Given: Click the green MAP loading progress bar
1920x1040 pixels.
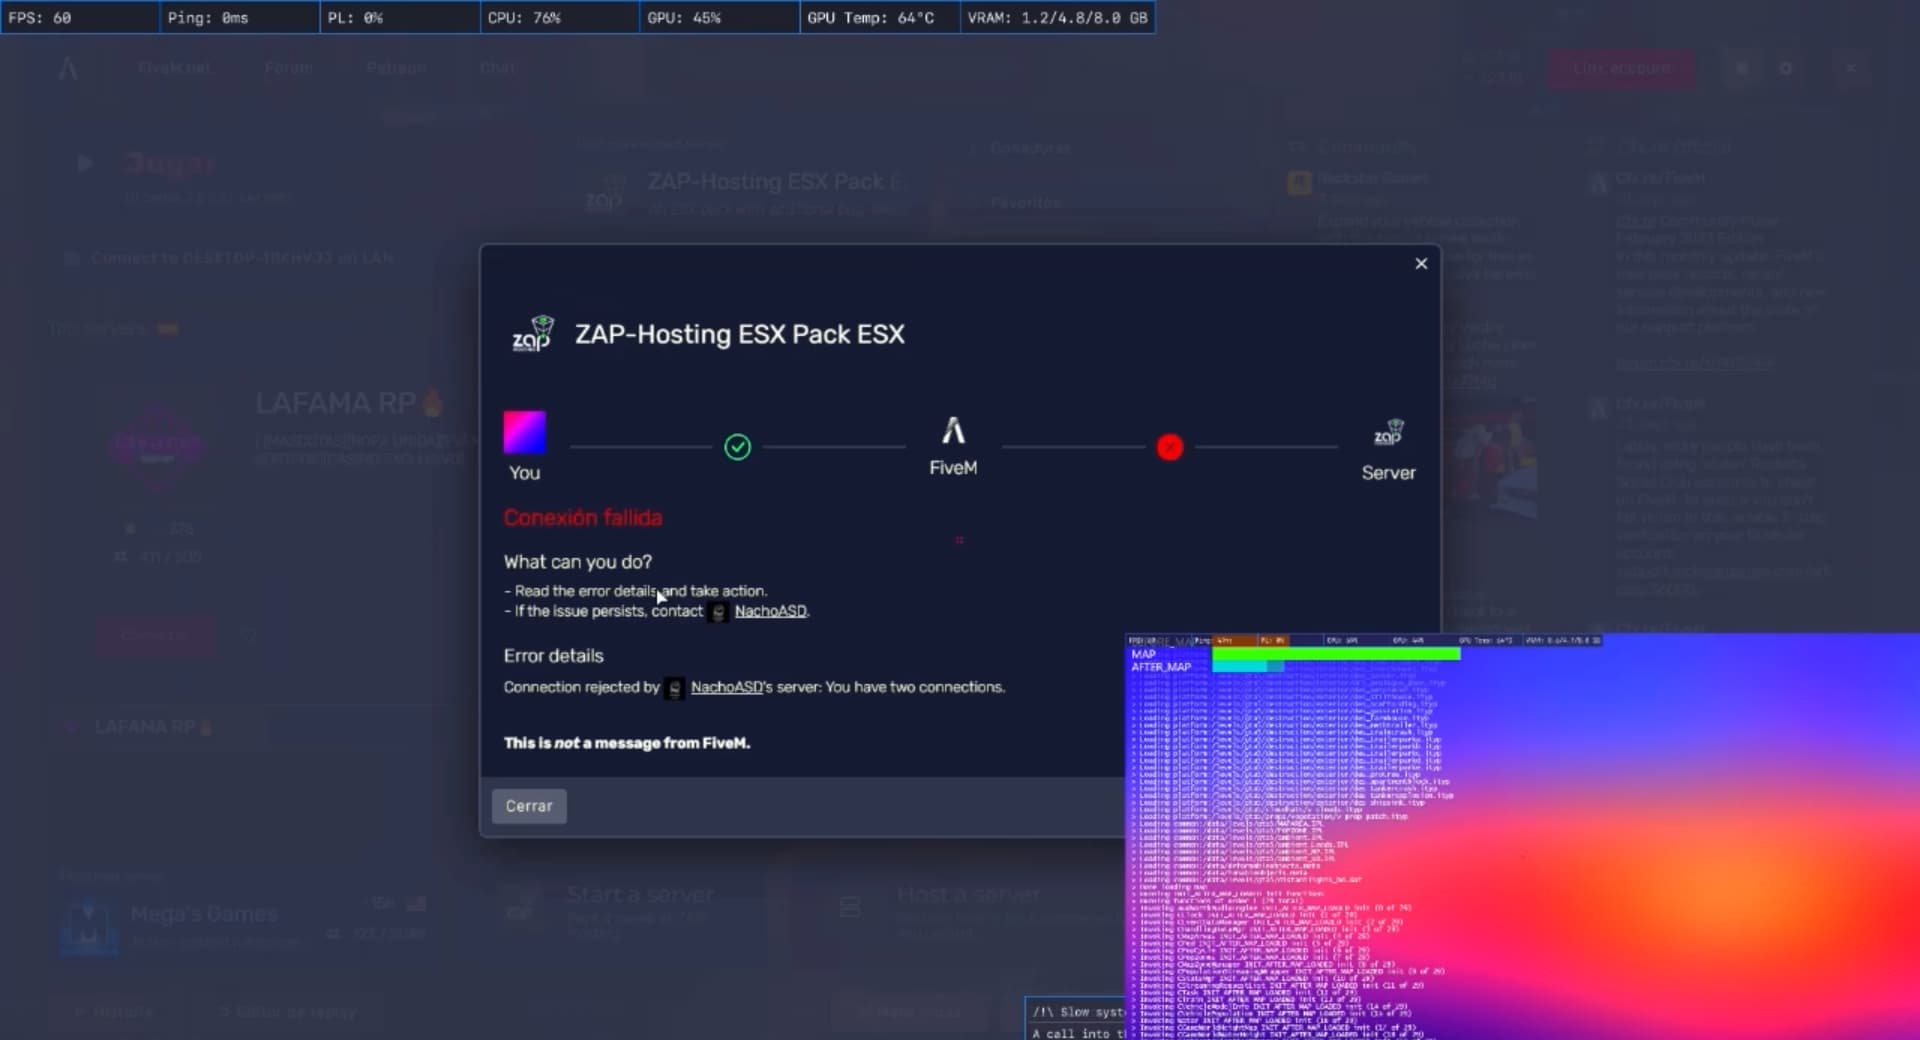Looking at the screenshot, I should coord(1336,654).
